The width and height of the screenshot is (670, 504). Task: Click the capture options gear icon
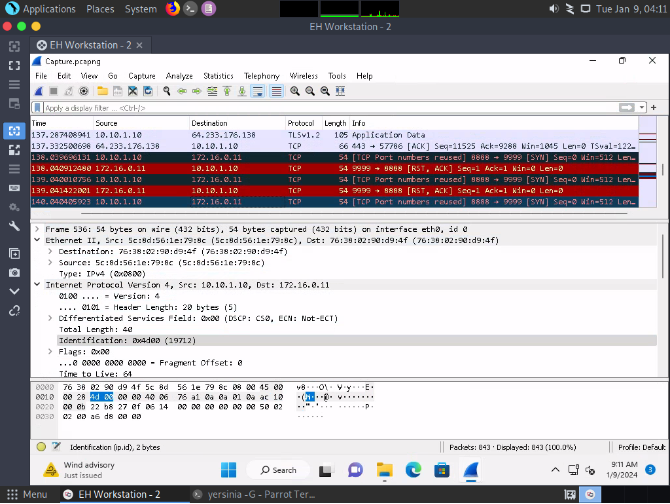(82, 91)
